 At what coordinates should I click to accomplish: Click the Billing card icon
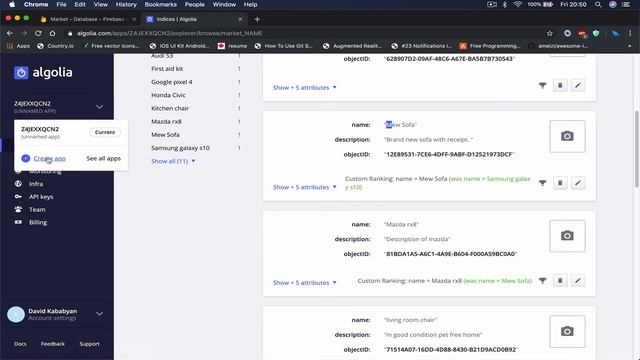pyautogui.click(x=18, y=222)
